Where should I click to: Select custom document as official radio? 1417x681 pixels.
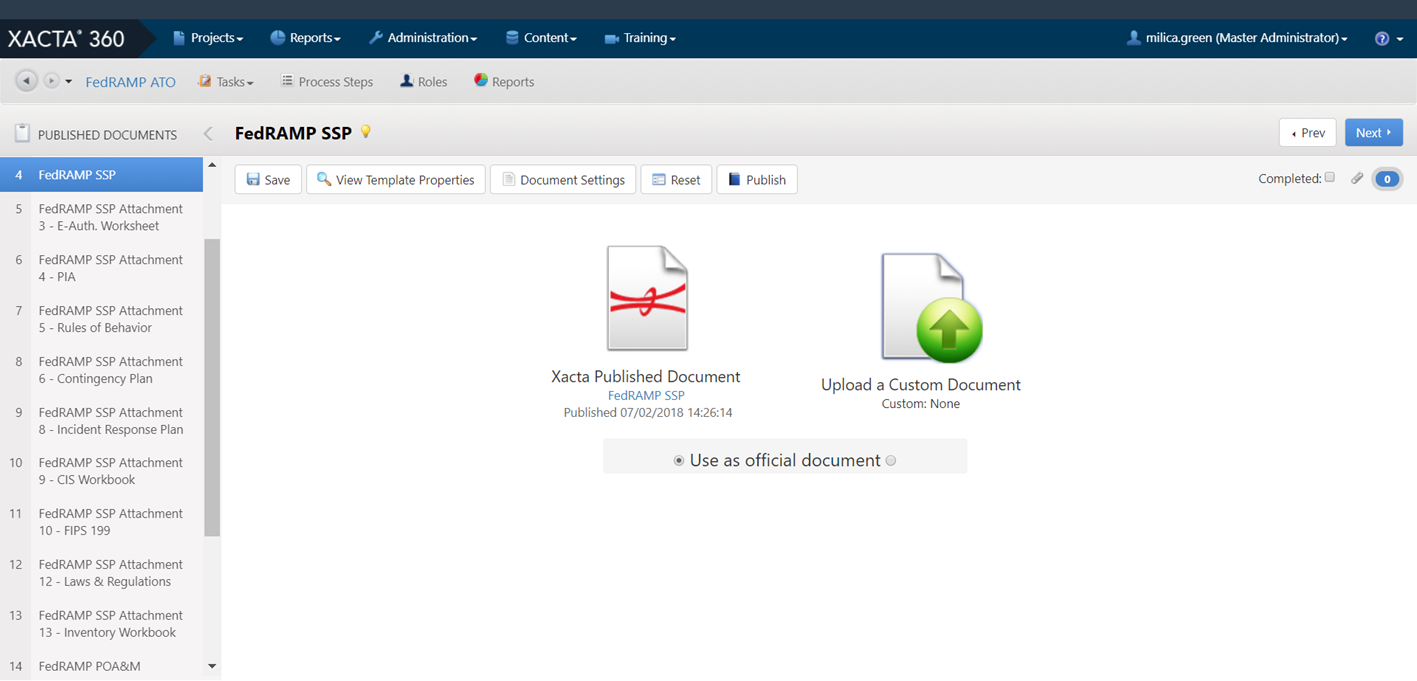tap(891, 461)
